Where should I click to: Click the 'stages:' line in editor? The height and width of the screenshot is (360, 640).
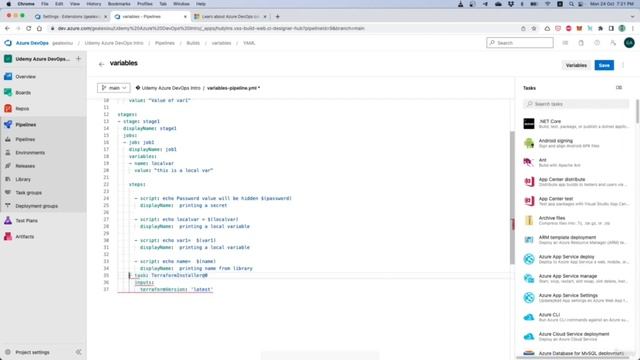click(127, 114)
